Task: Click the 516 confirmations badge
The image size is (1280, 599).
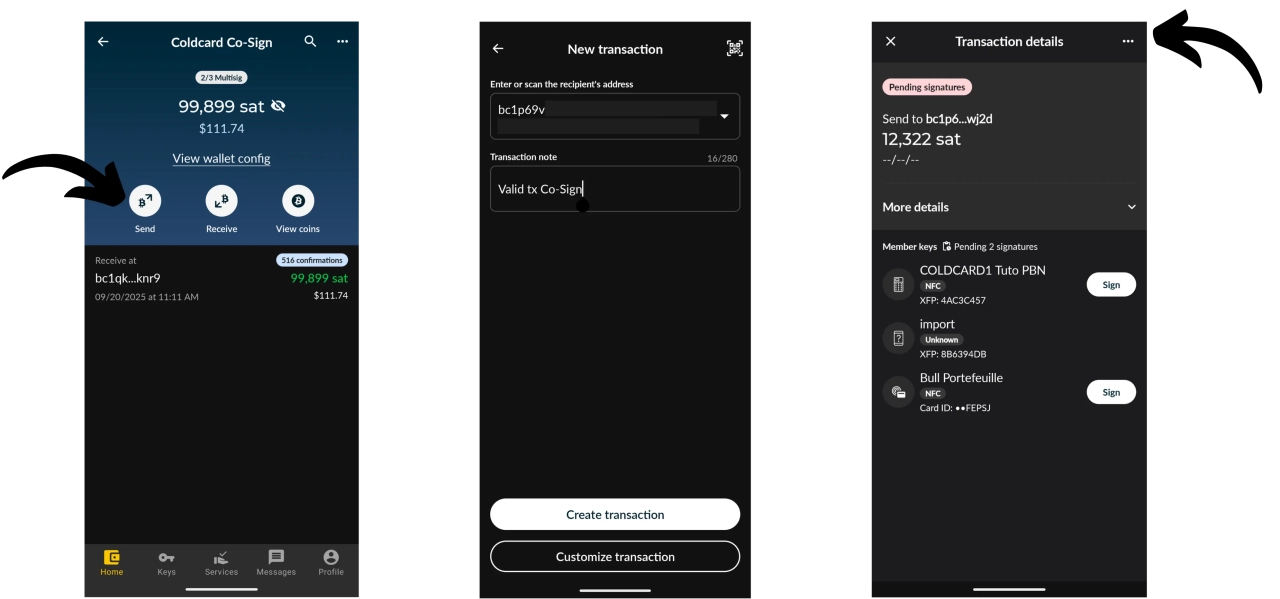Action: 312,260
